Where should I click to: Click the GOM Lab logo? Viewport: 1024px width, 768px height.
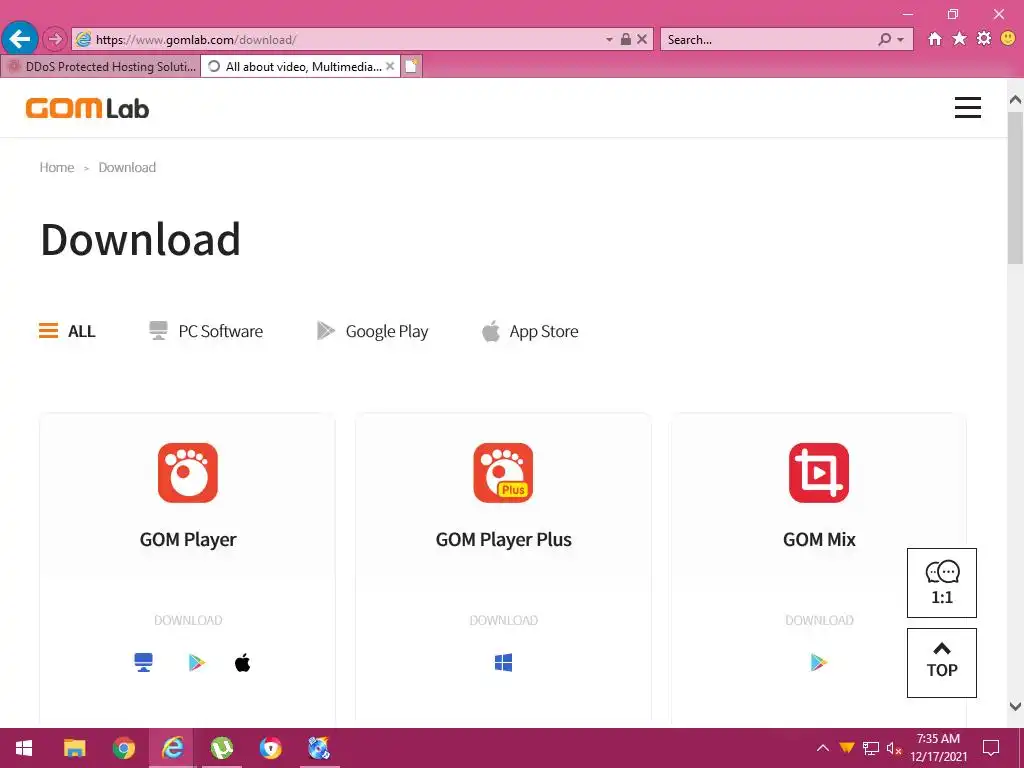tap(87, 108)
